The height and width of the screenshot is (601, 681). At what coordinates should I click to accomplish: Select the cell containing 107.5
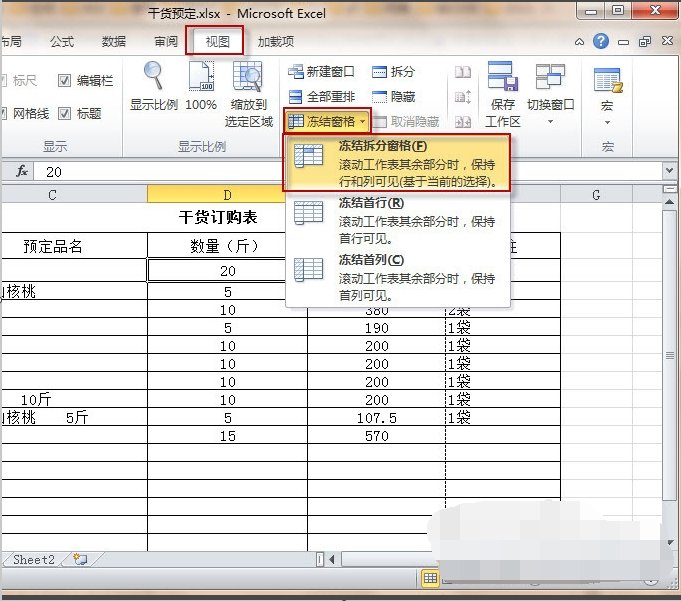[x=377, y=417]
